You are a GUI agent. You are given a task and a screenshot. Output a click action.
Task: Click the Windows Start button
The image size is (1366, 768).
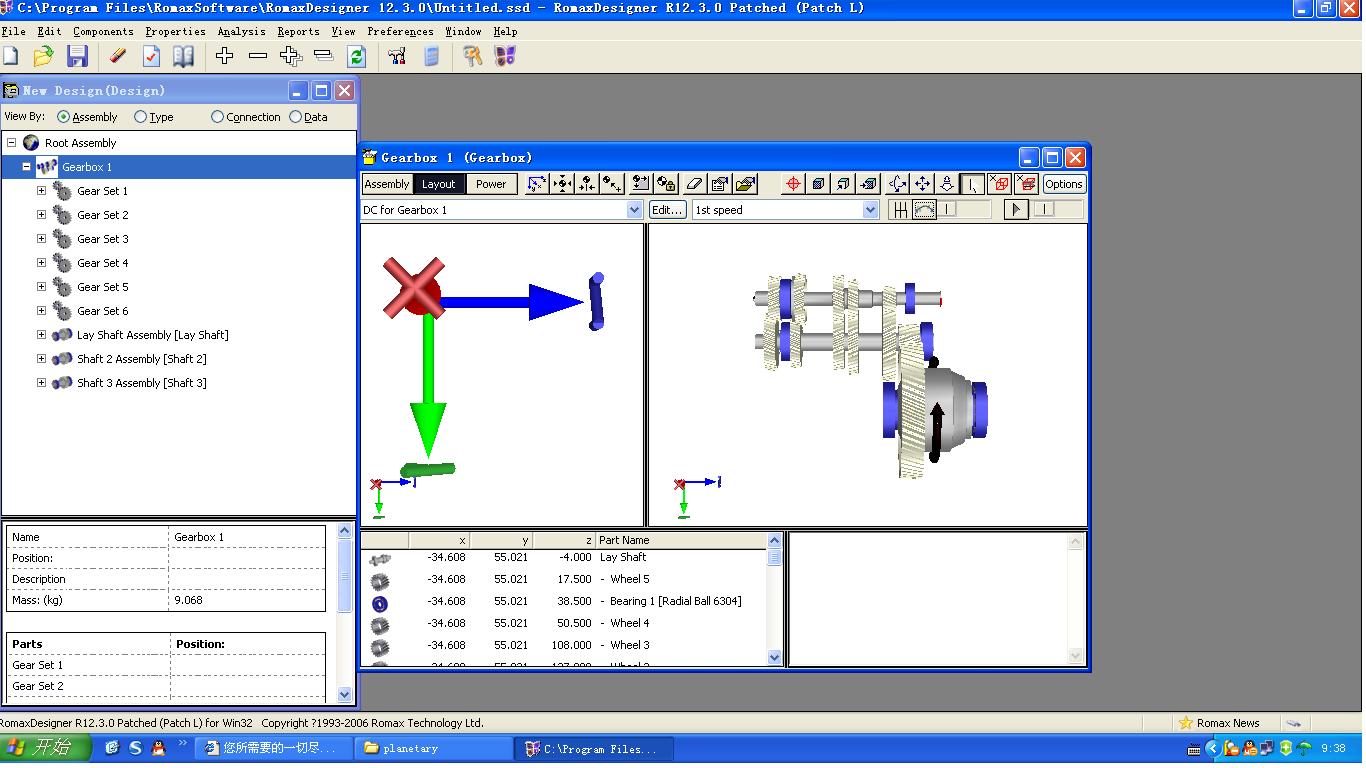coord(45,747)
